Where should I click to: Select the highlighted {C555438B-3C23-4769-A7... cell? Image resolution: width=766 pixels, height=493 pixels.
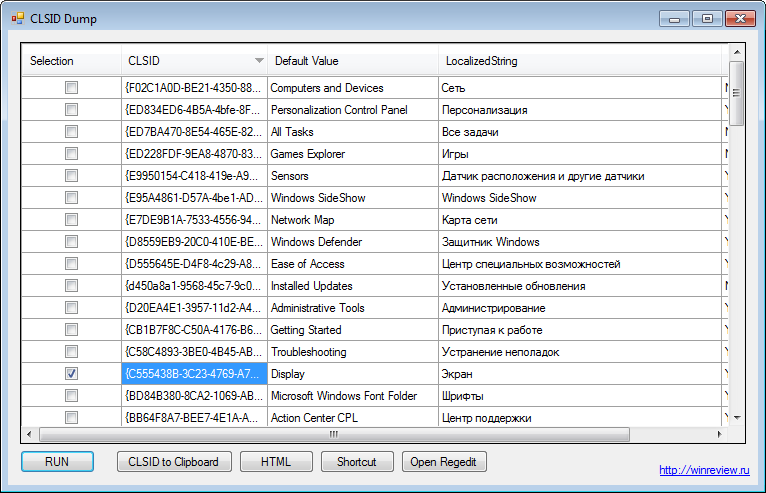click(194, 374)
